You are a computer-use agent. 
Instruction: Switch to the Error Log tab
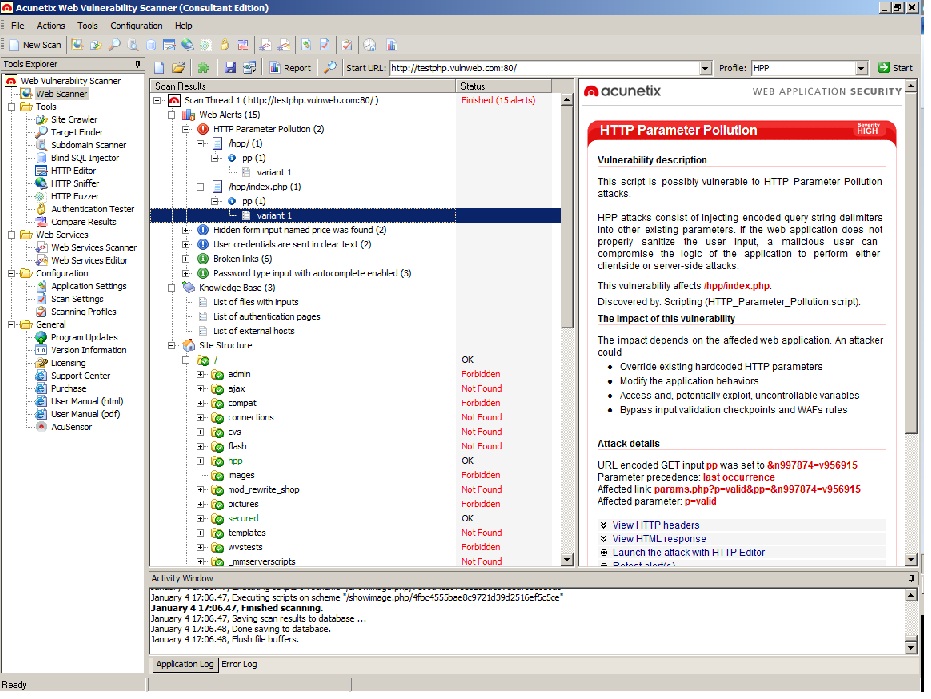click(239, 664)
